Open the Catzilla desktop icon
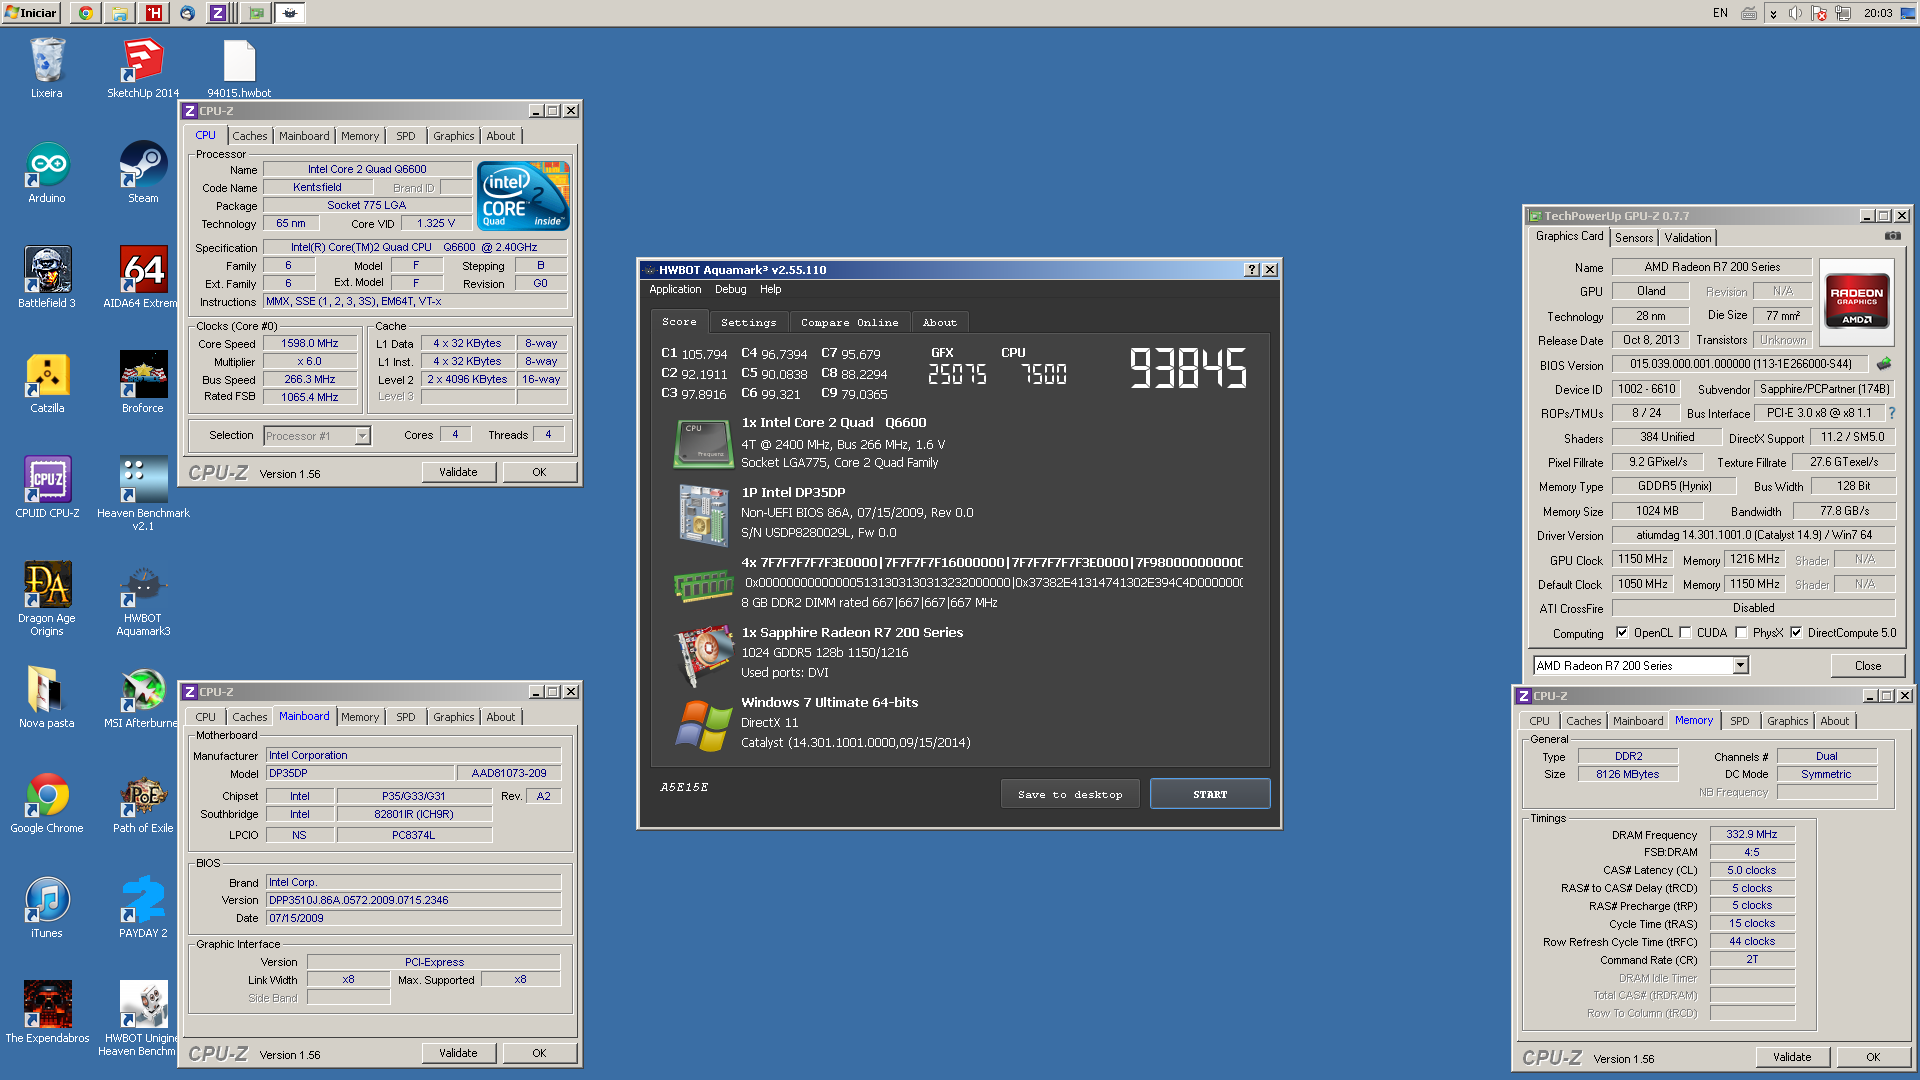1920x1080 pixels. pyautogui.click(x=47, y=383)
